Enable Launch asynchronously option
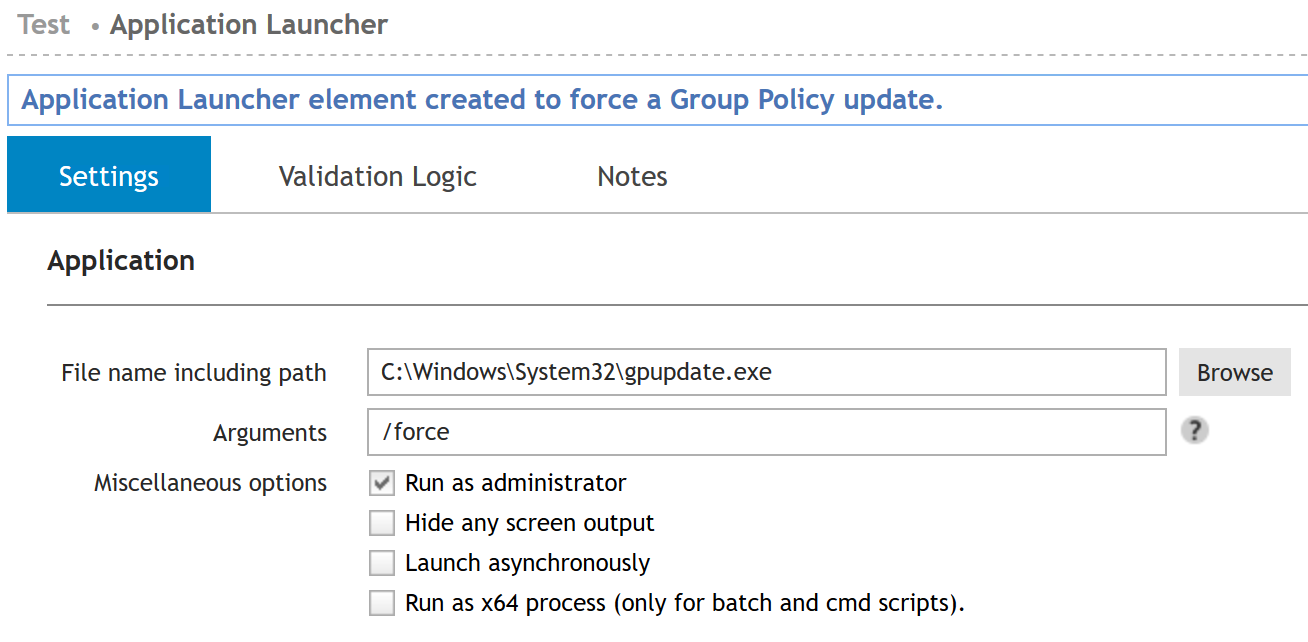The image size is (1308, 642). [x=381, y=562]
